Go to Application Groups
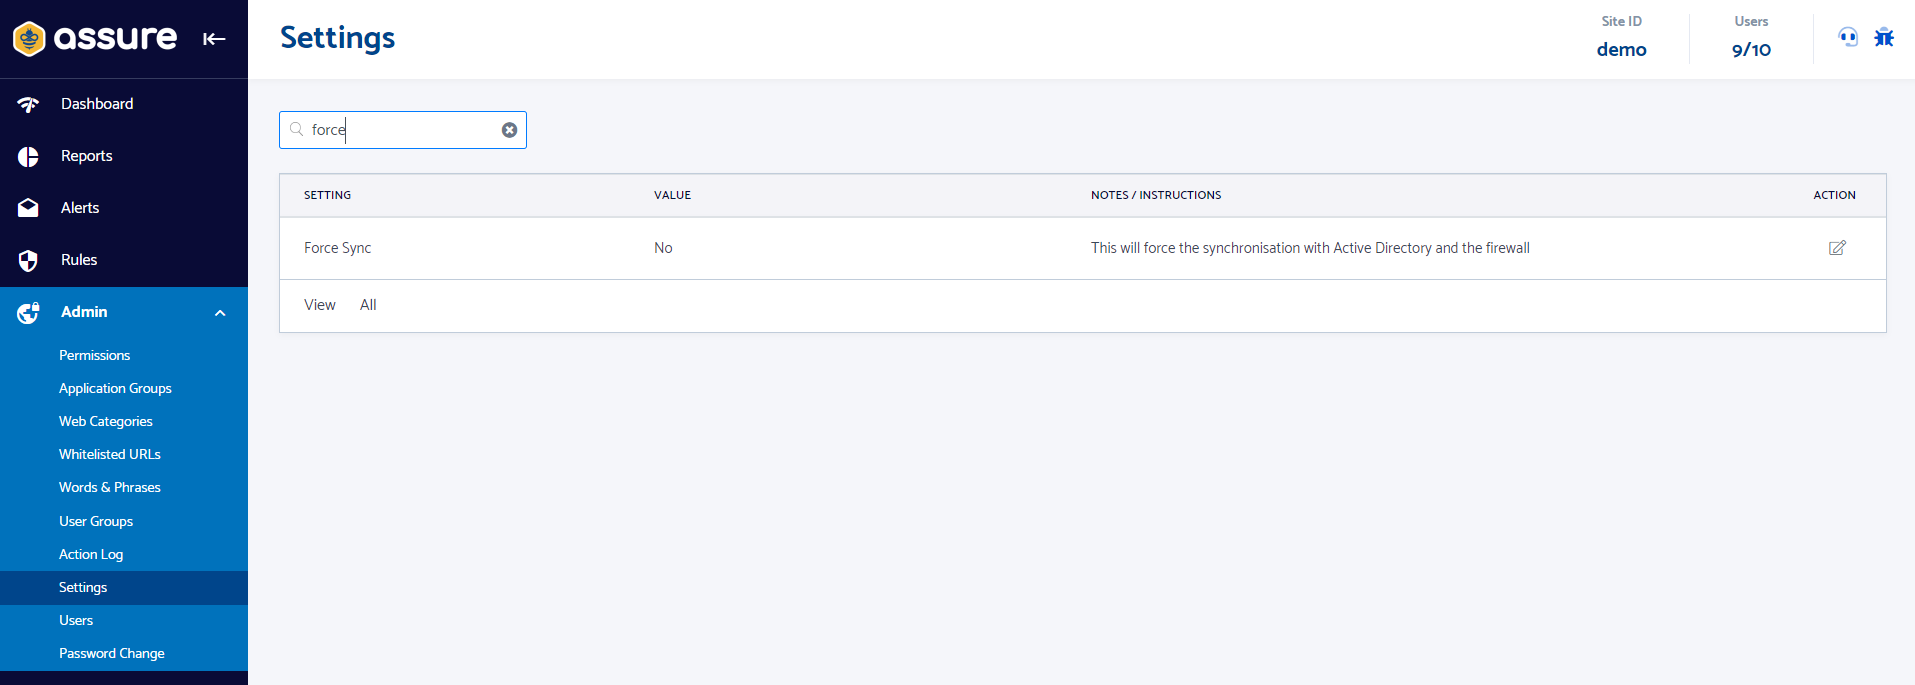 pos(115,388)
